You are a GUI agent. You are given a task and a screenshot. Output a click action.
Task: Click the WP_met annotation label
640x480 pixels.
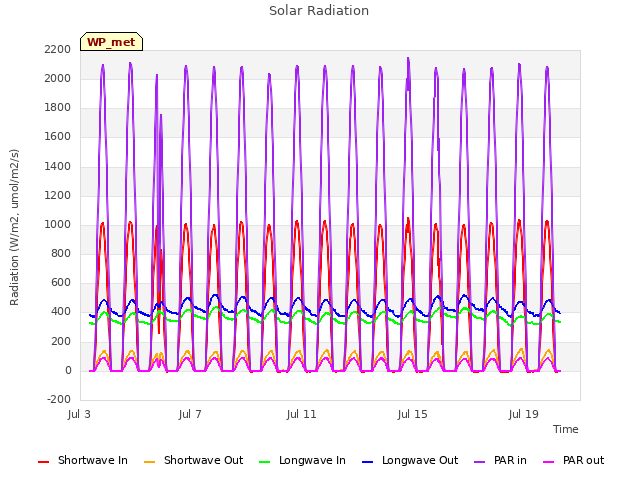[111, 42]
